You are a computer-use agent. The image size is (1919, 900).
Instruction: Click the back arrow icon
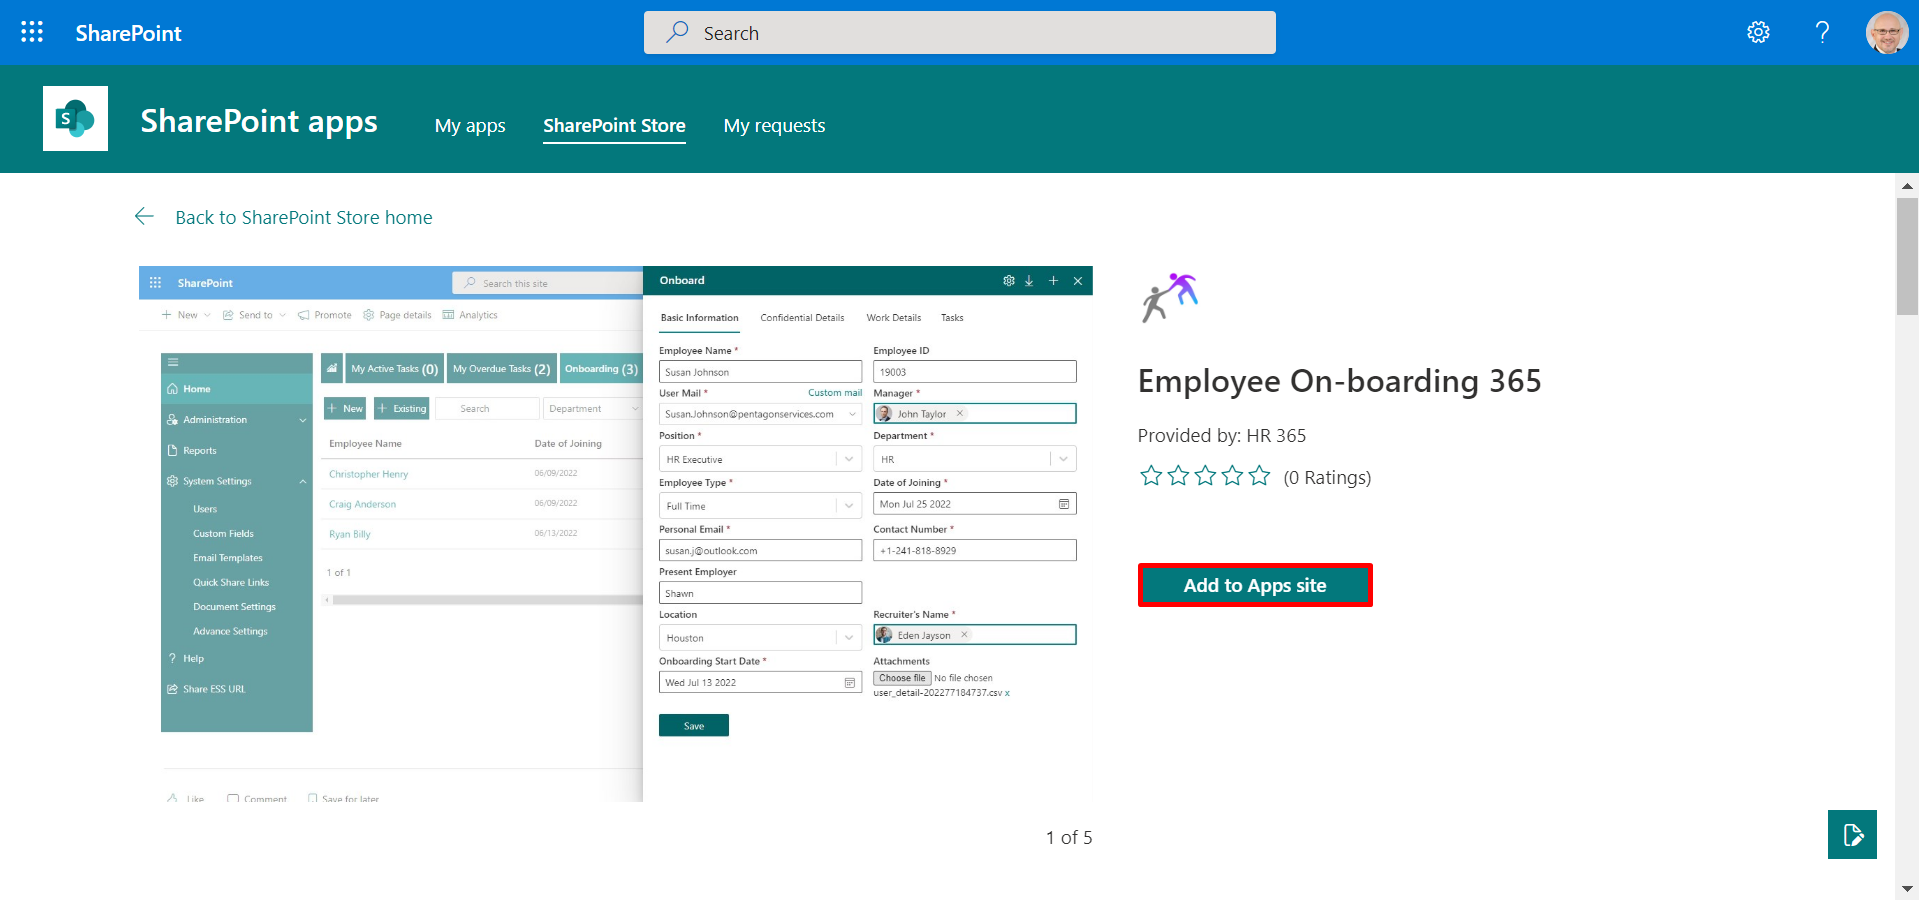point(144,217)
